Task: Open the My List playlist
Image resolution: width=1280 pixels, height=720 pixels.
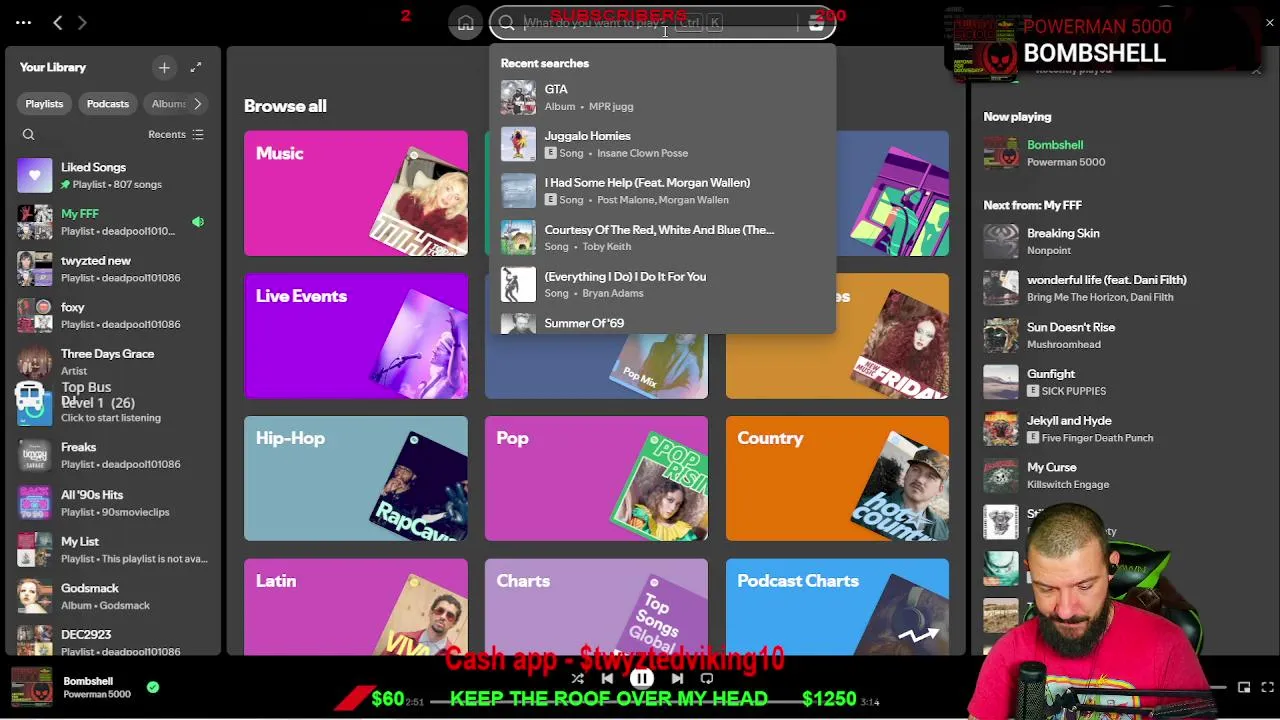Action: (111, 549)
